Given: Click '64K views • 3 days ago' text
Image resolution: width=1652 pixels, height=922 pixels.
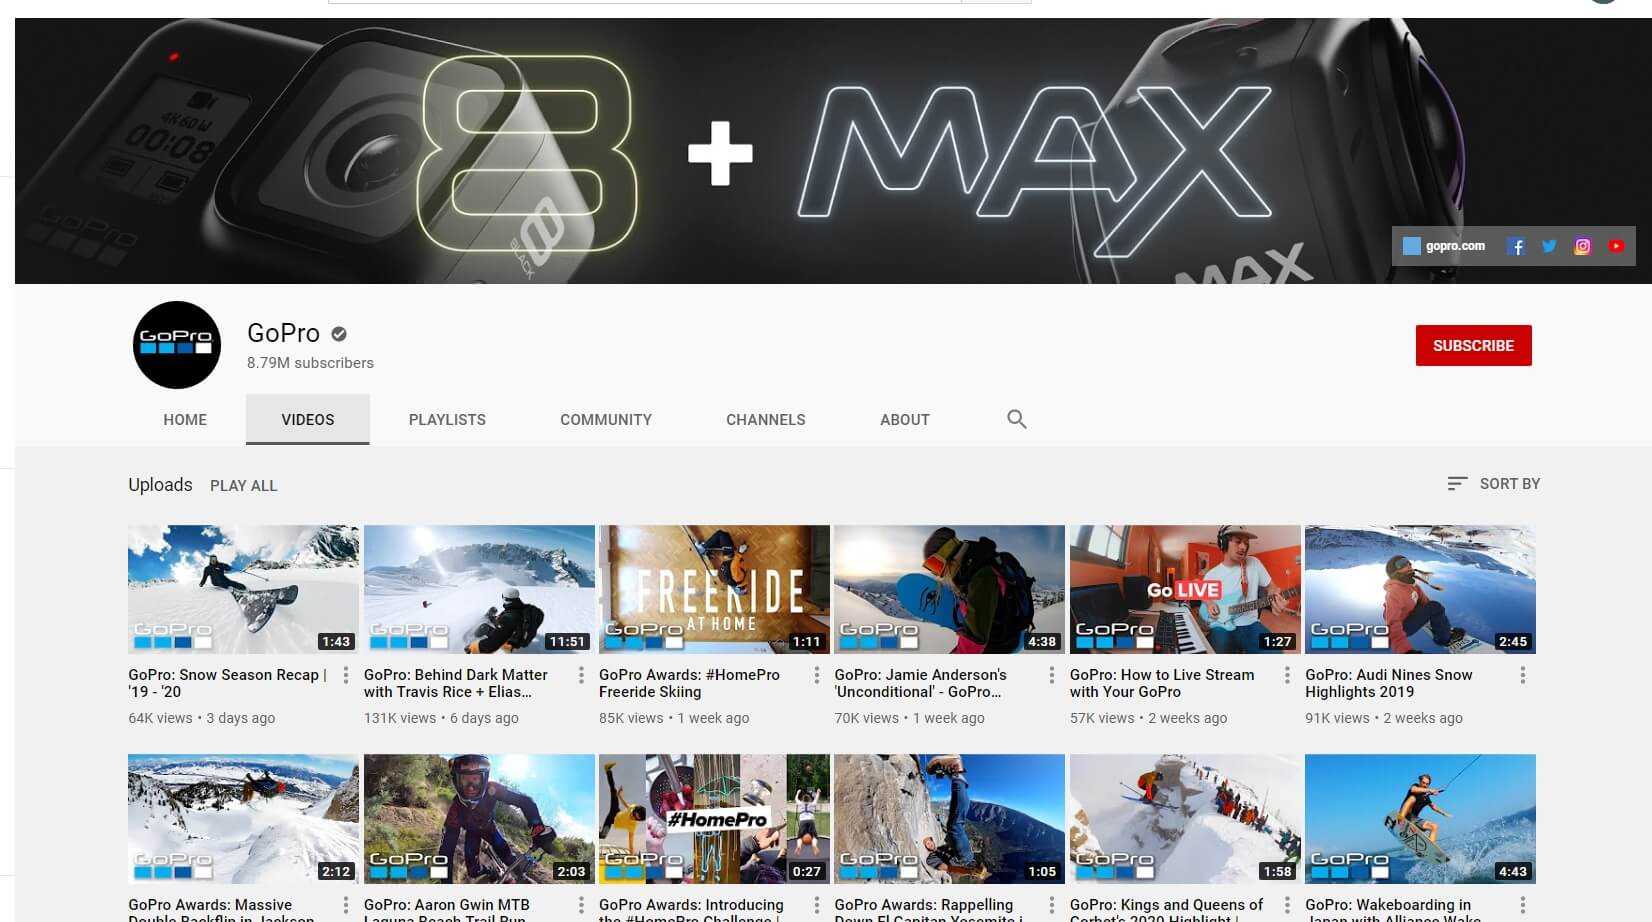Looking at the screenshot, I should (201, 718).
